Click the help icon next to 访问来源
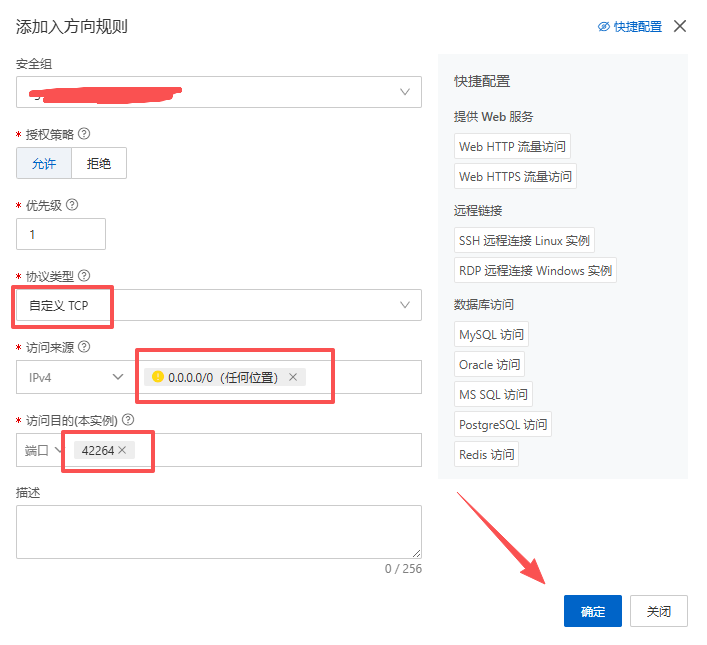The height and width of the screenshot is (645, 707). pos(84,347)
